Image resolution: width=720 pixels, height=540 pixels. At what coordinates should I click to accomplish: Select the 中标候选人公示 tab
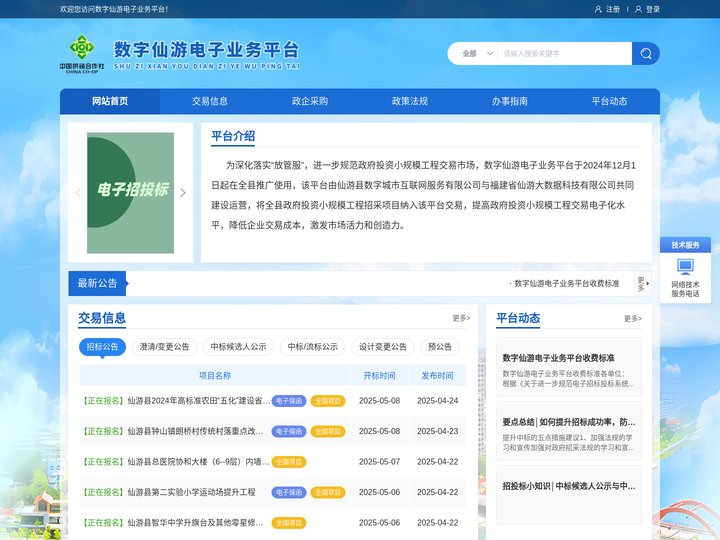click(238, 347)
